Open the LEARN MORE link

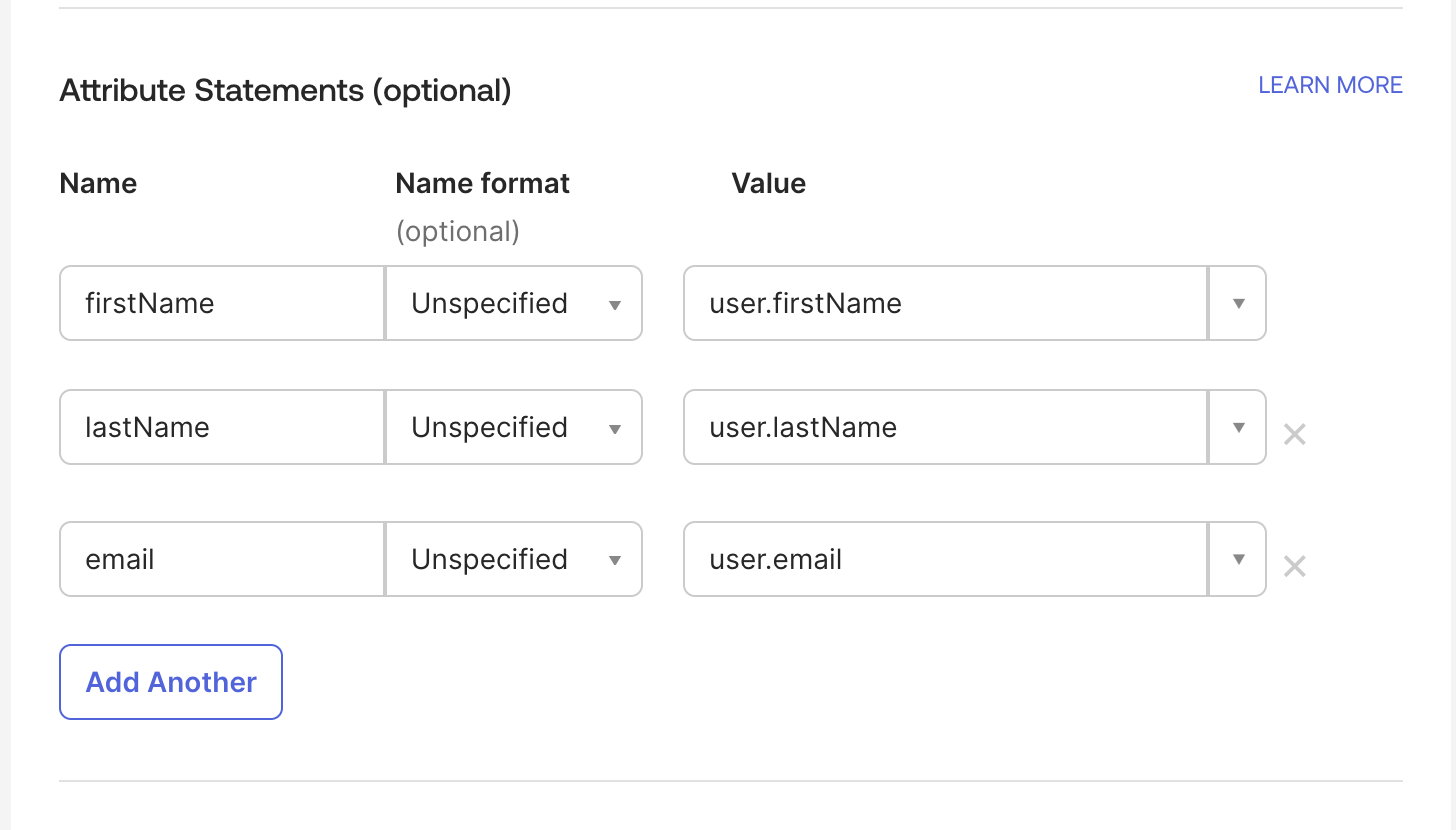point(1330,85)
